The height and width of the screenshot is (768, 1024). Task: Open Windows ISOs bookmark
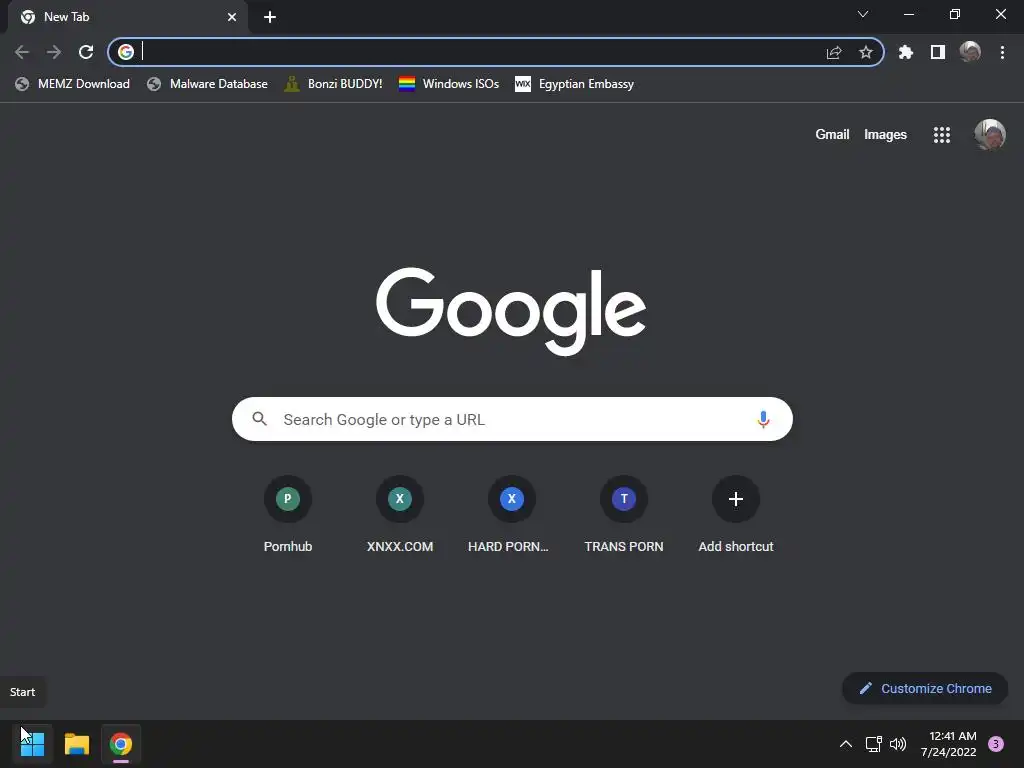449,84
